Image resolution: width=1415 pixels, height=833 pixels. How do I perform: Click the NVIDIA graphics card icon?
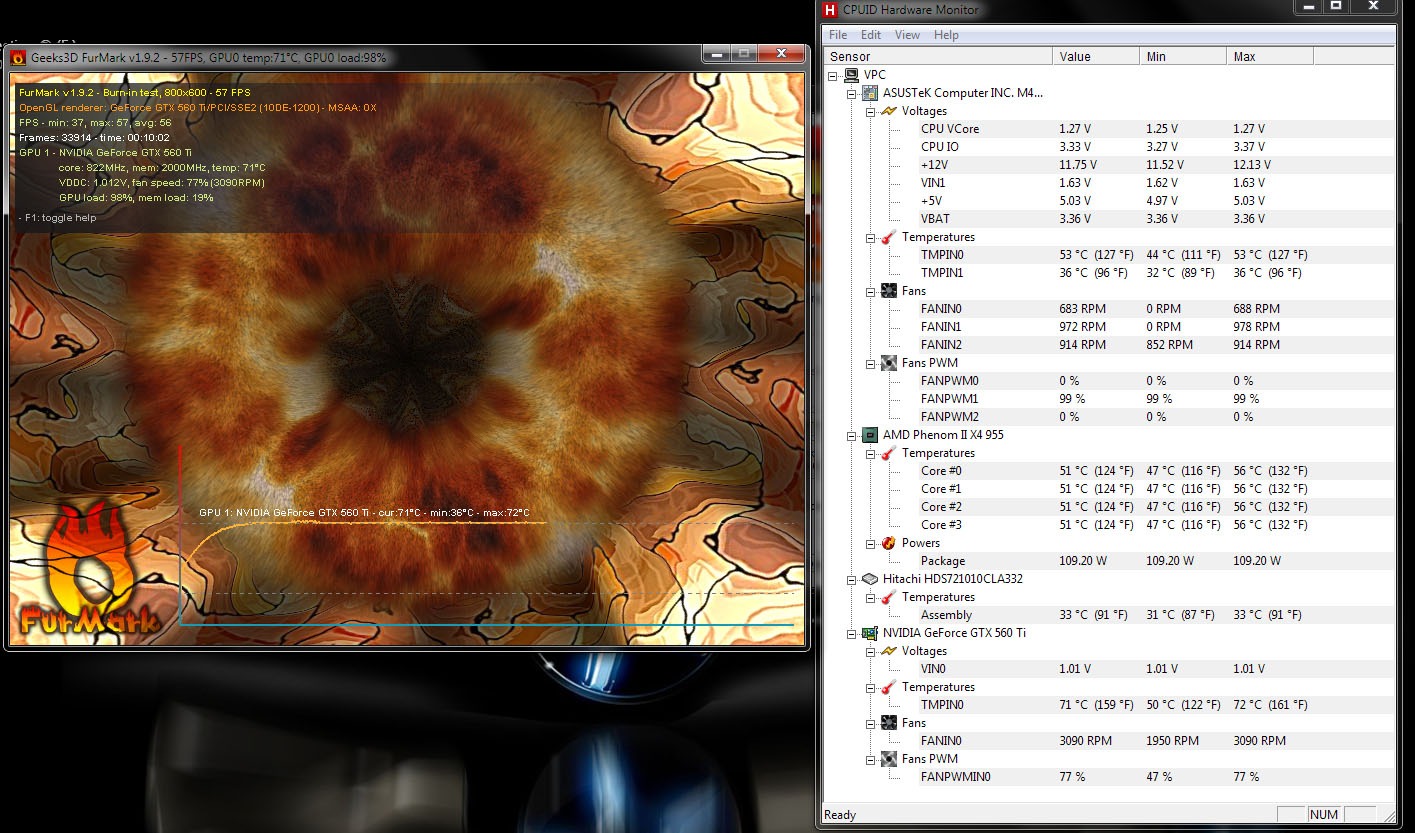tap(870, 633)
